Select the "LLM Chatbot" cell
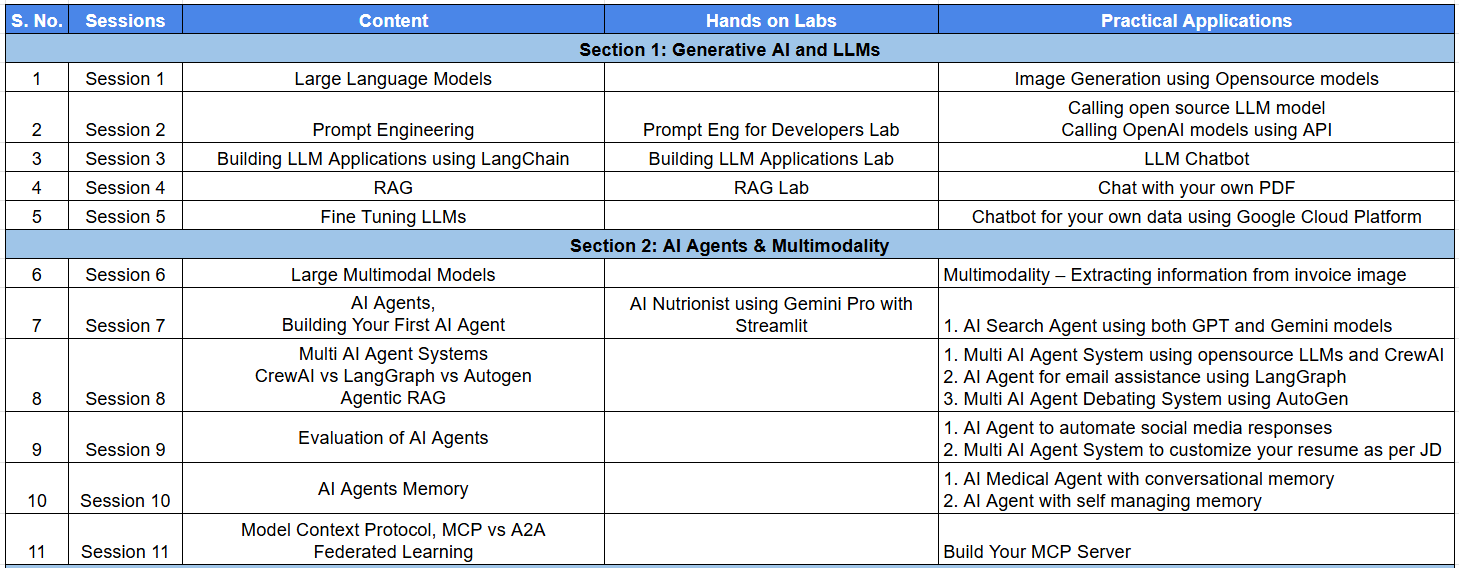The image size is (1459, 568). [x=1196, y=158]
